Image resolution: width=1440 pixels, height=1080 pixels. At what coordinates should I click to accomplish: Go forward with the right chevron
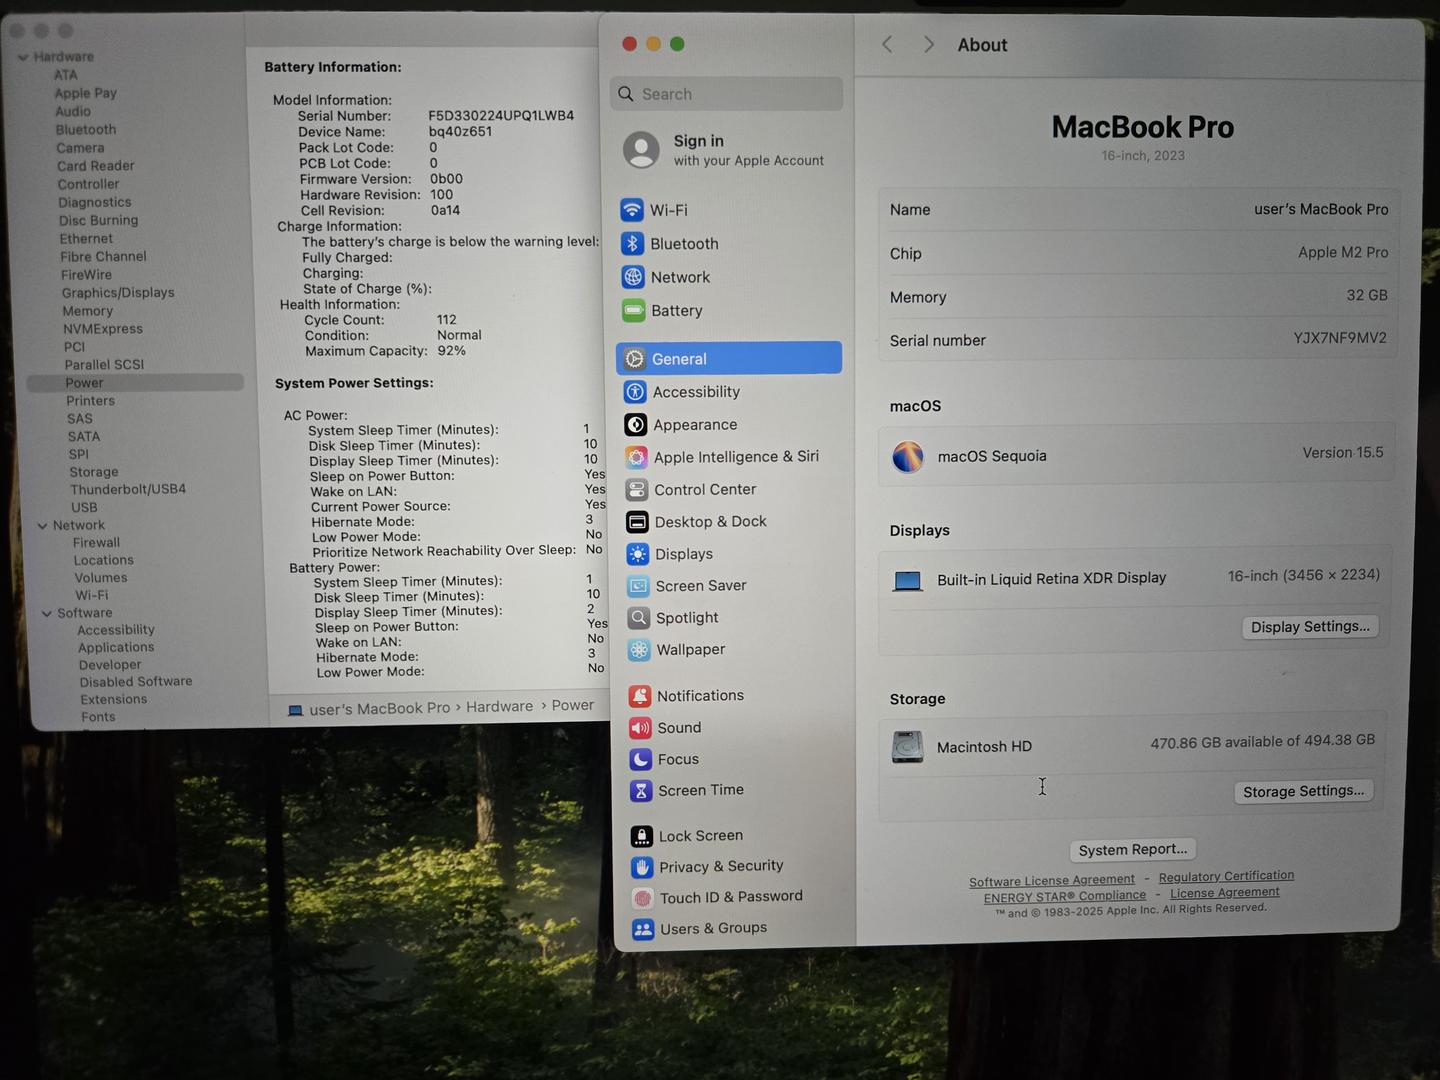928,44
